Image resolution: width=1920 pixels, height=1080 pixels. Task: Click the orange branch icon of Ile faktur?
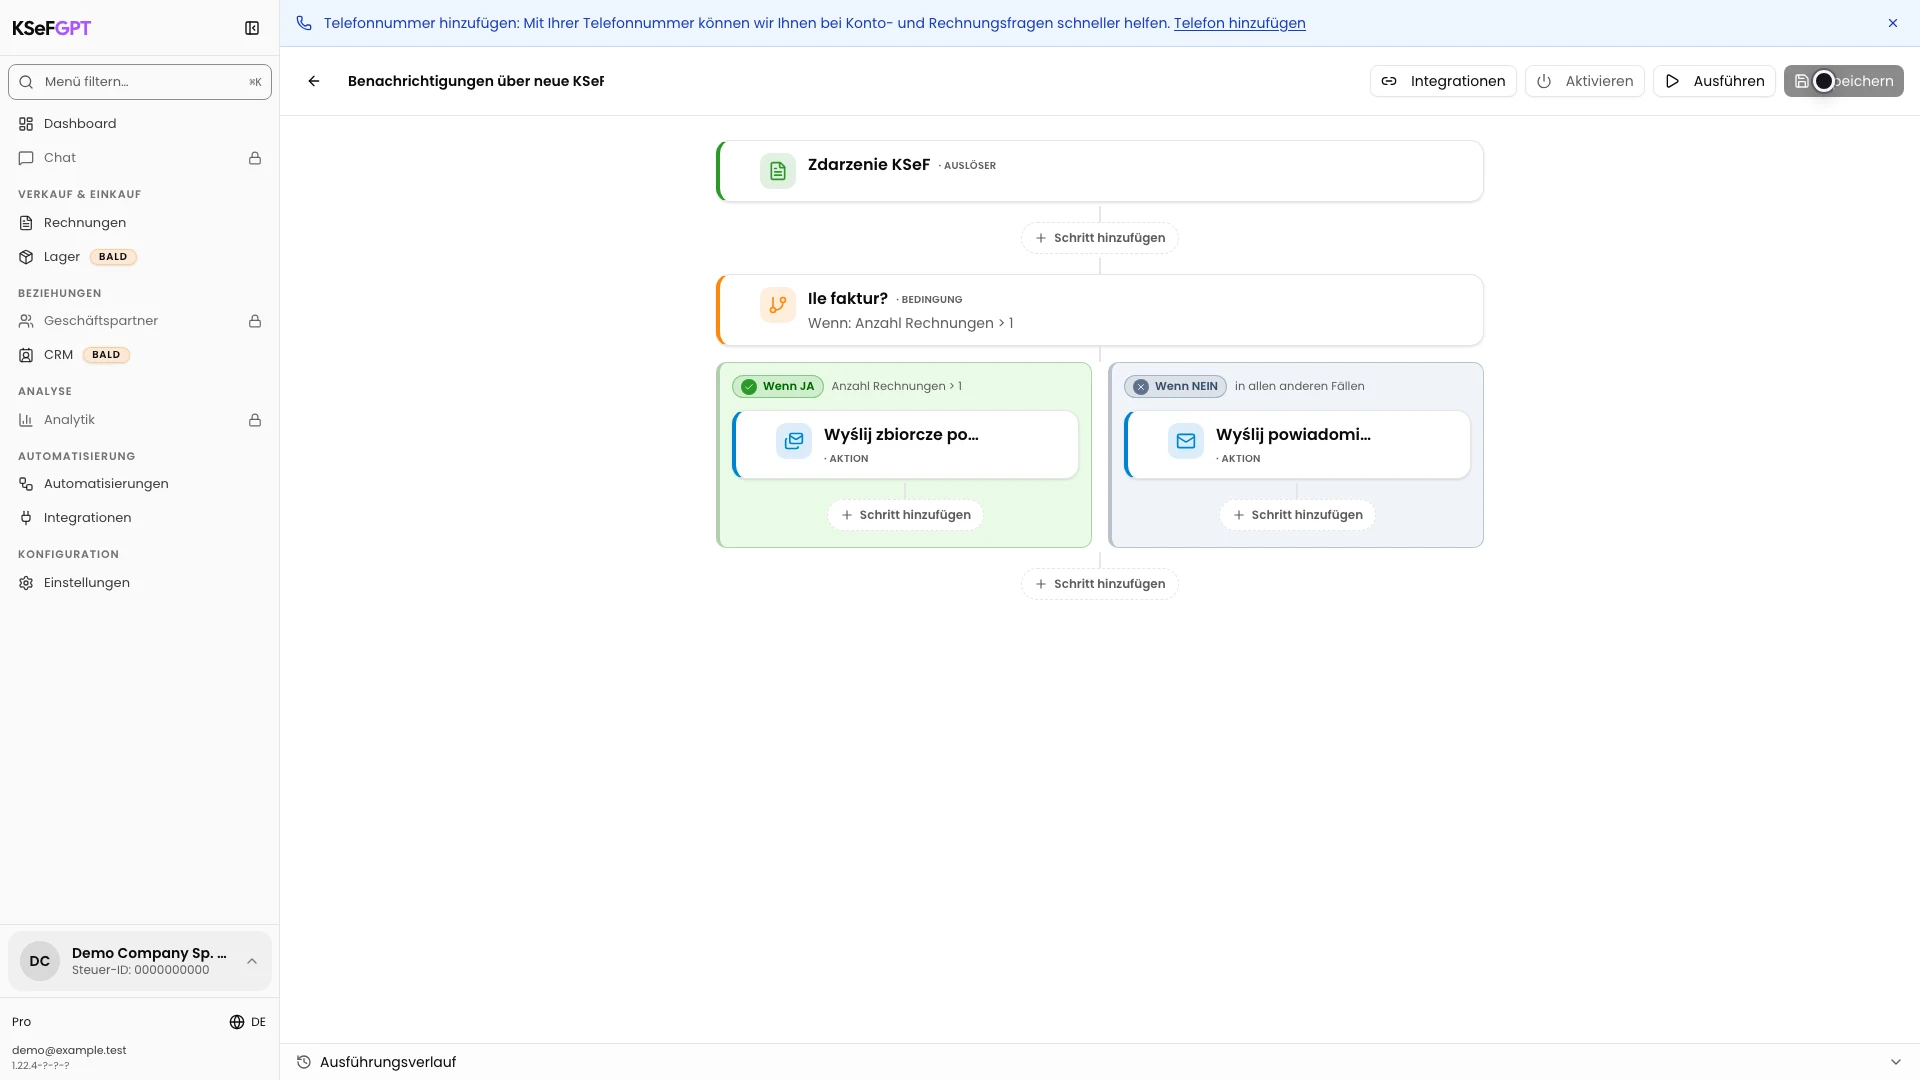[x=778, y=305]
